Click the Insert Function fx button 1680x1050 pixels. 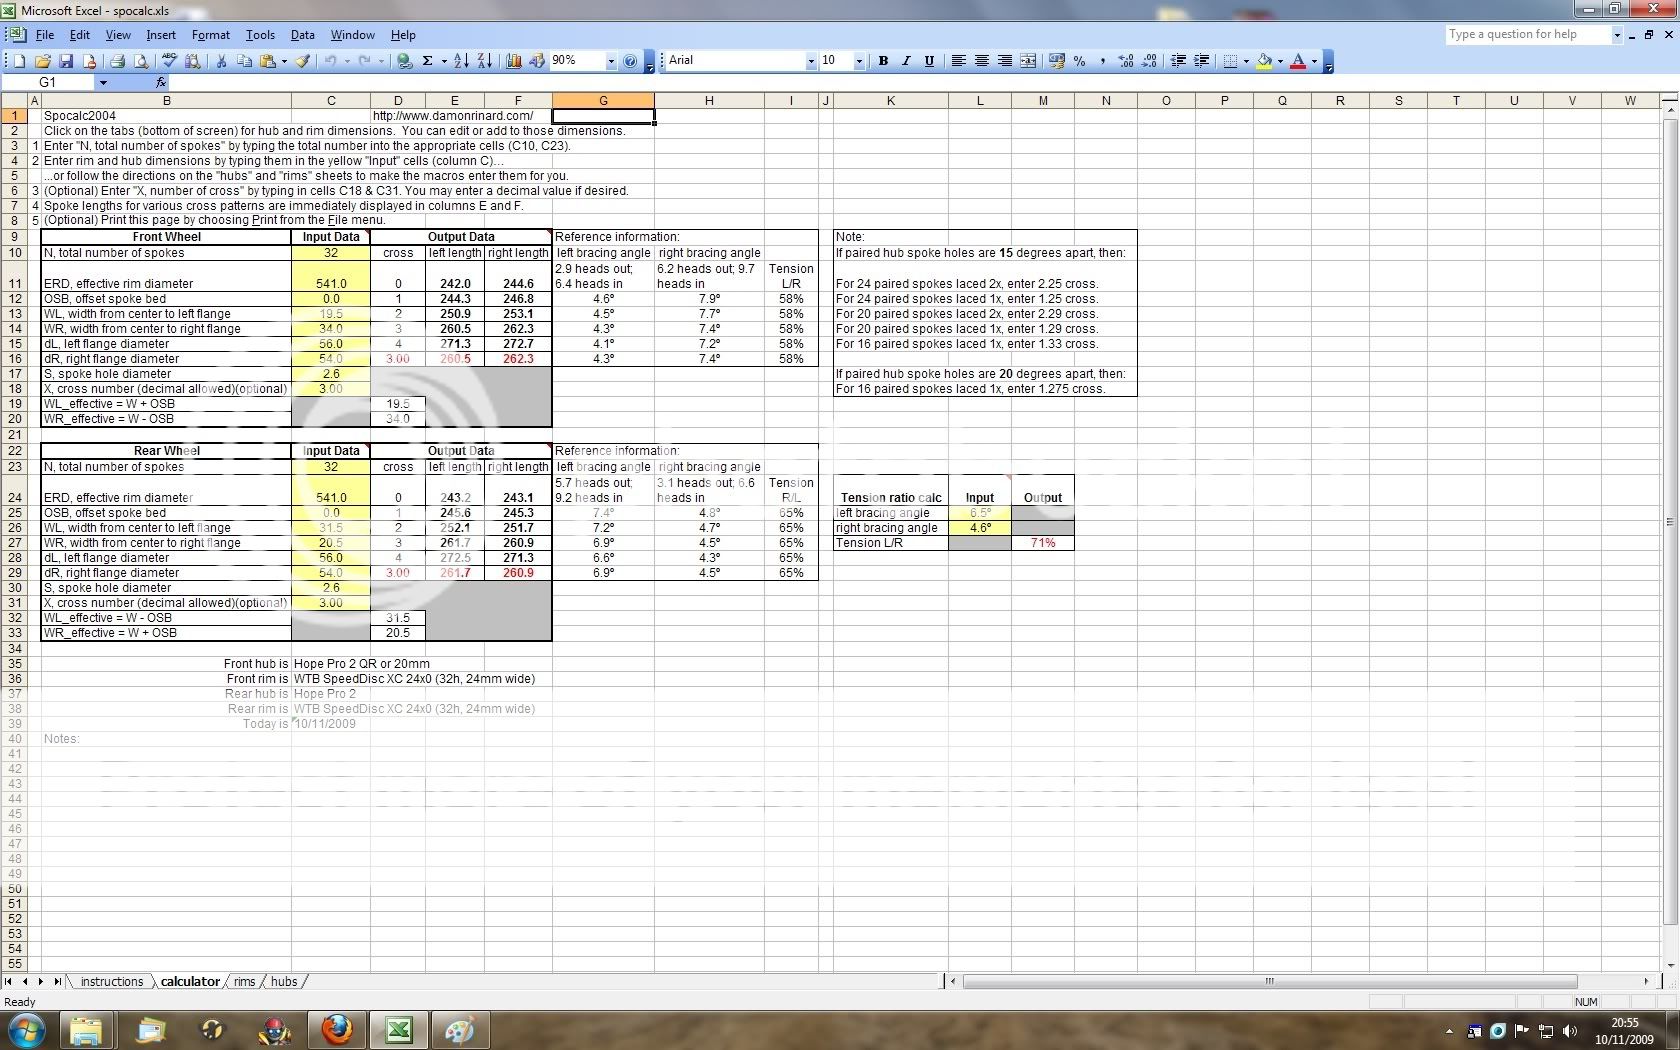(x=161, y=82)
